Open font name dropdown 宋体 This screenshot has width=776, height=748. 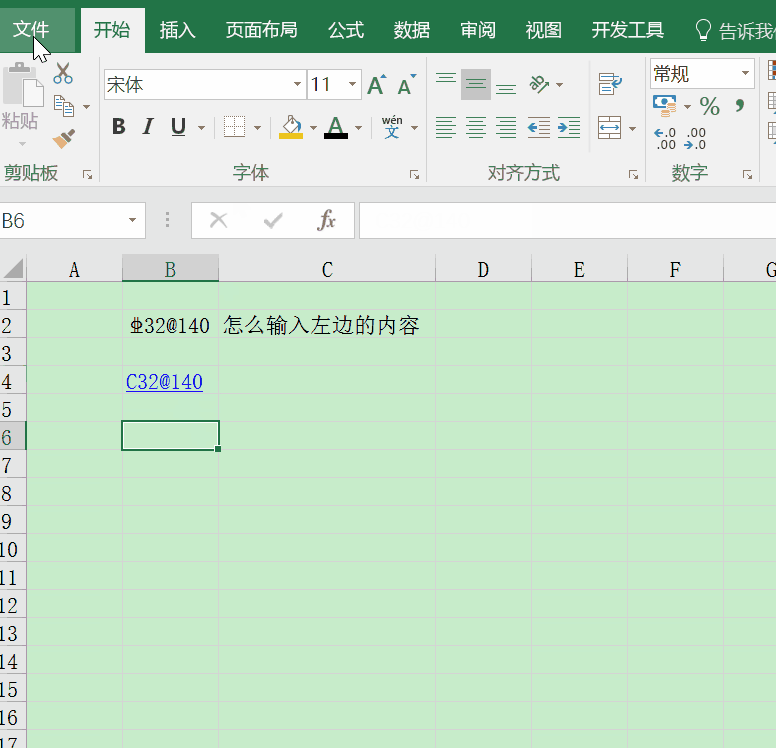tap(297, 84)
